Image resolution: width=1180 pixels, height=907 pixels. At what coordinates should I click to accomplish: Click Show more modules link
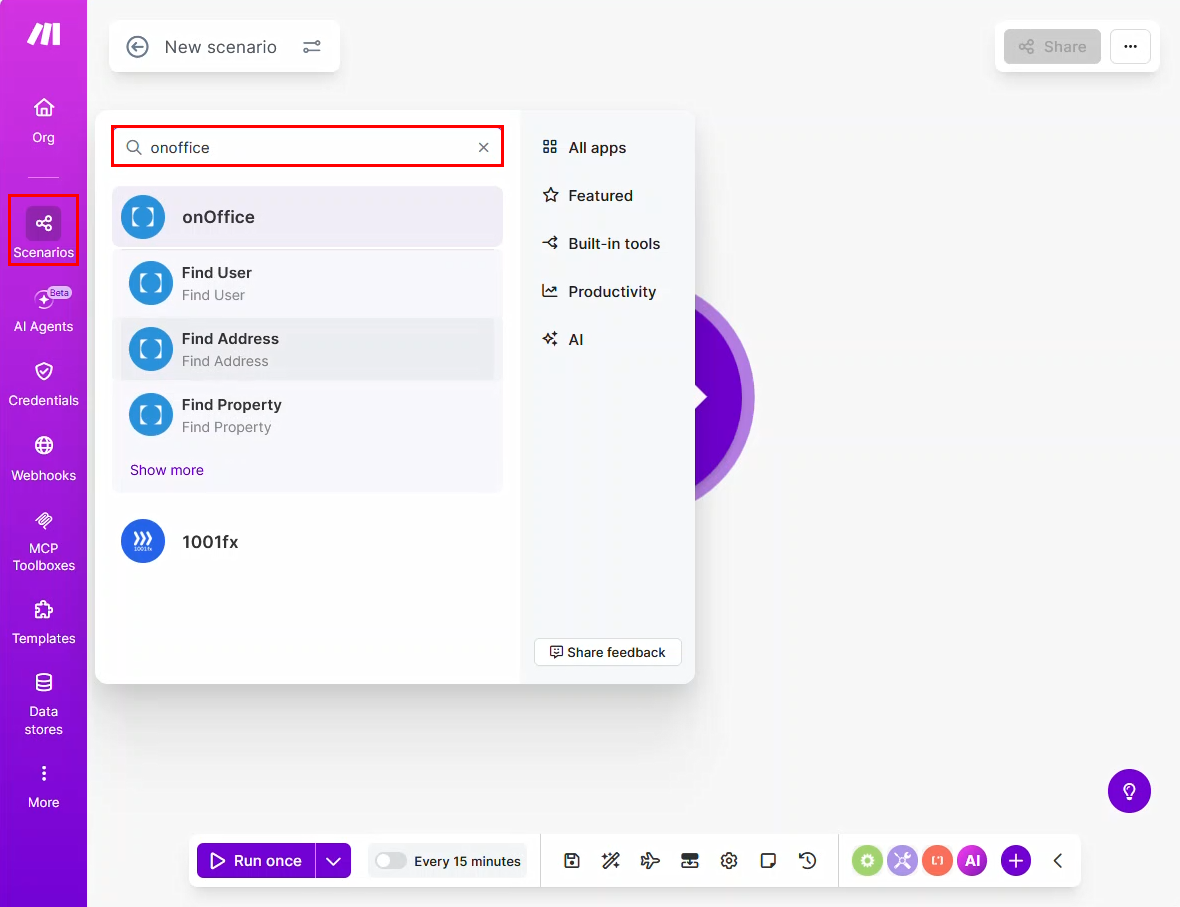(x=166, y=470)
